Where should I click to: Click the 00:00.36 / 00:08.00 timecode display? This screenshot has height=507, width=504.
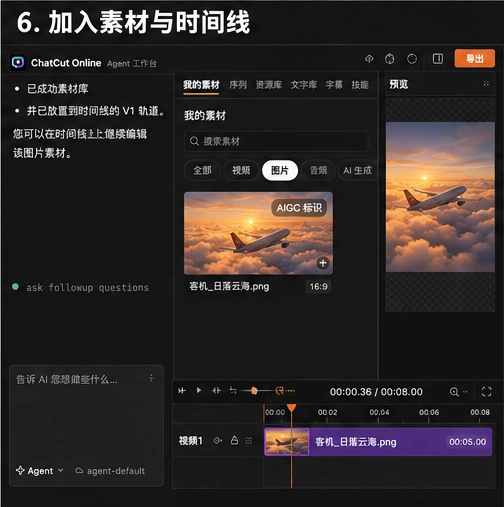point(376,392)
